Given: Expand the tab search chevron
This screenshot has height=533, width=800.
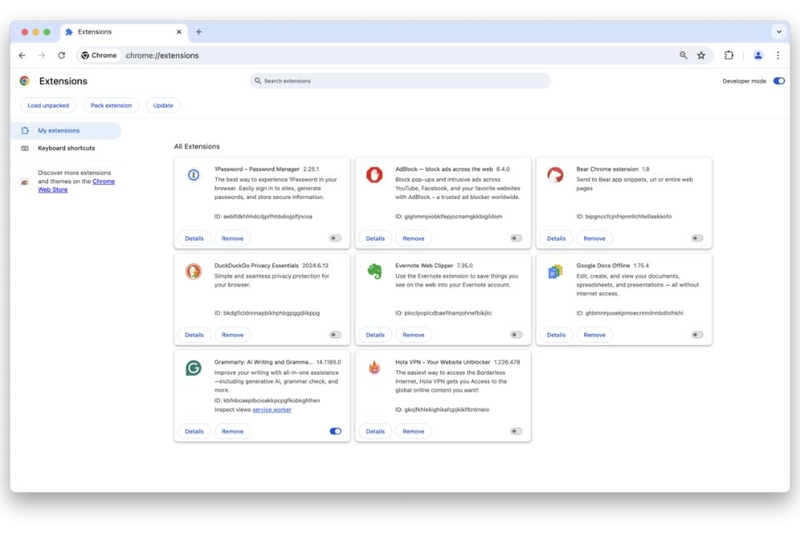Looking at the screenshot, I should (x=779, y=32).
